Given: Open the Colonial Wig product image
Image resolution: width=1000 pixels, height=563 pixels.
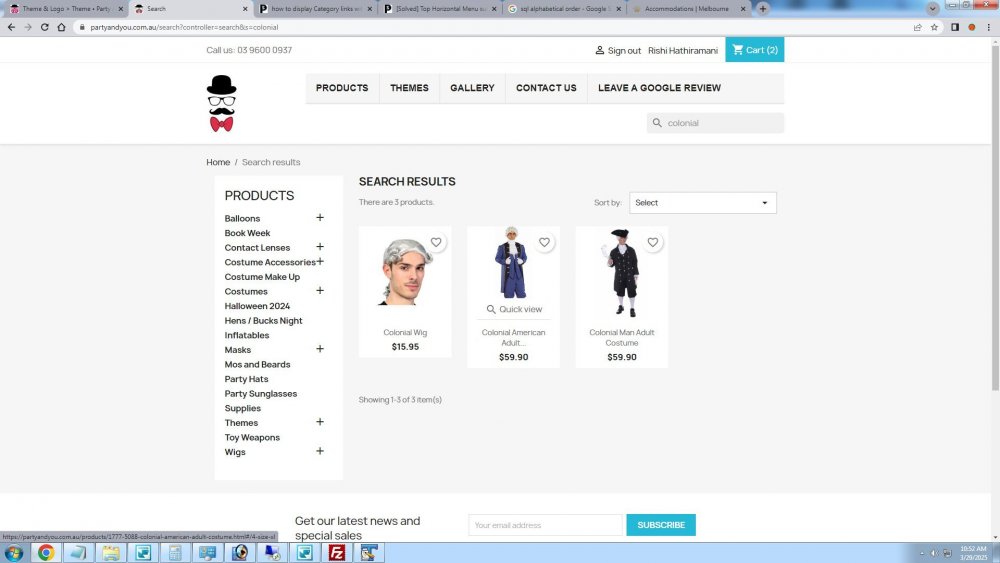Looking at the screenshot, I should click(405, 273).
